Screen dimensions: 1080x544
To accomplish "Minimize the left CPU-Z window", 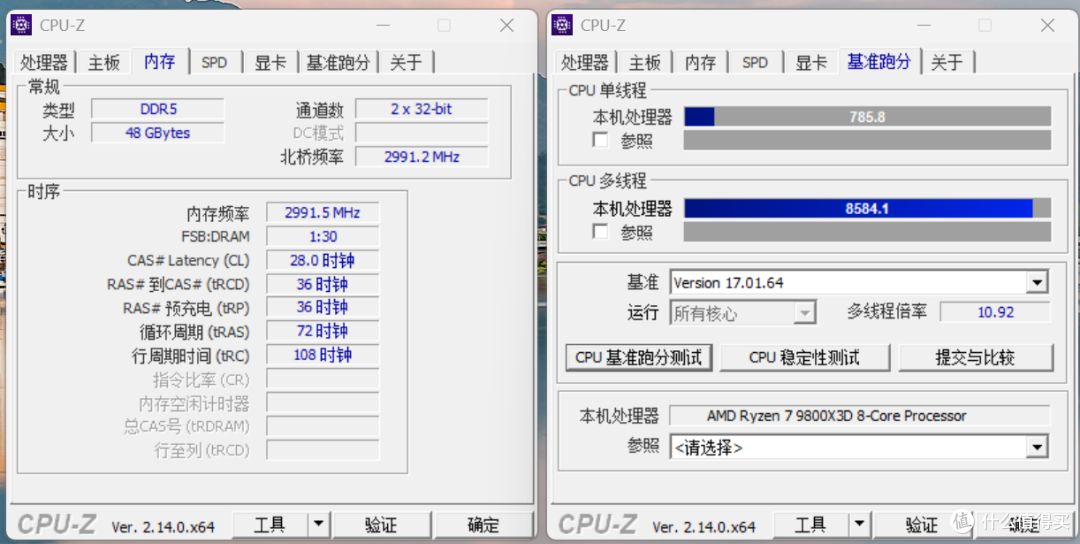I will [x=381, y=25].
